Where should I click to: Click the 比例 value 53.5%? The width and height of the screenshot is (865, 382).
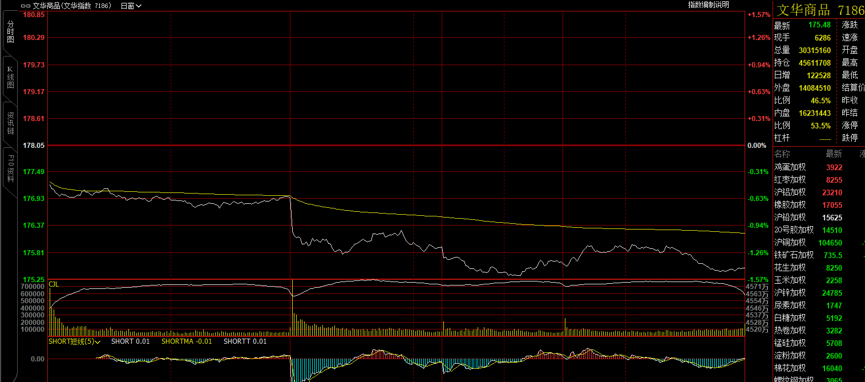coord(822,125)
